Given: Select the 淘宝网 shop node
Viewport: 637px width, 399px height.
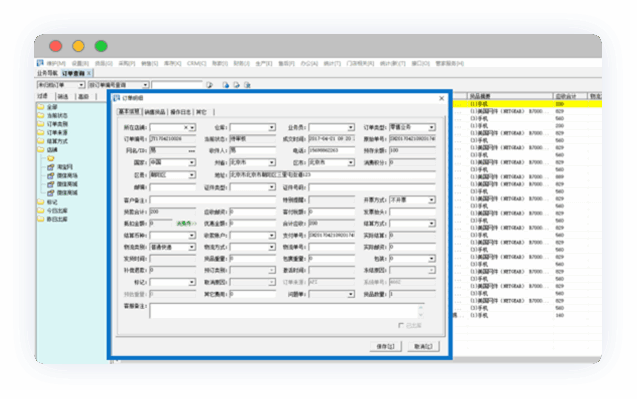Looking at the screenshot, I should (65, 167).
